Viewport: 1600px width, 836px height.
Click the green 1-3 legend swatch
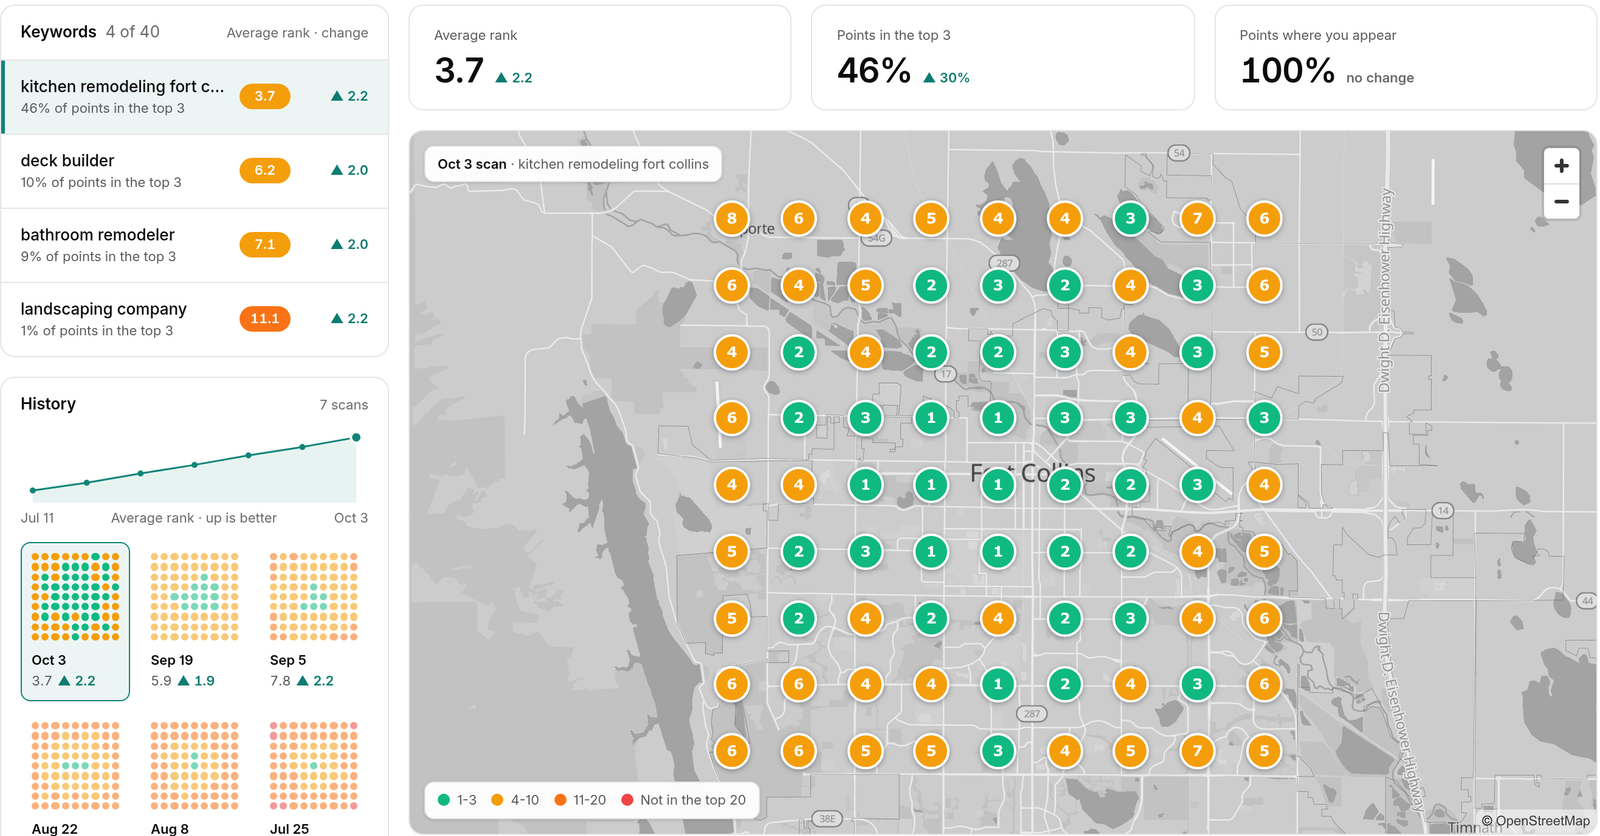coord(444,800)
